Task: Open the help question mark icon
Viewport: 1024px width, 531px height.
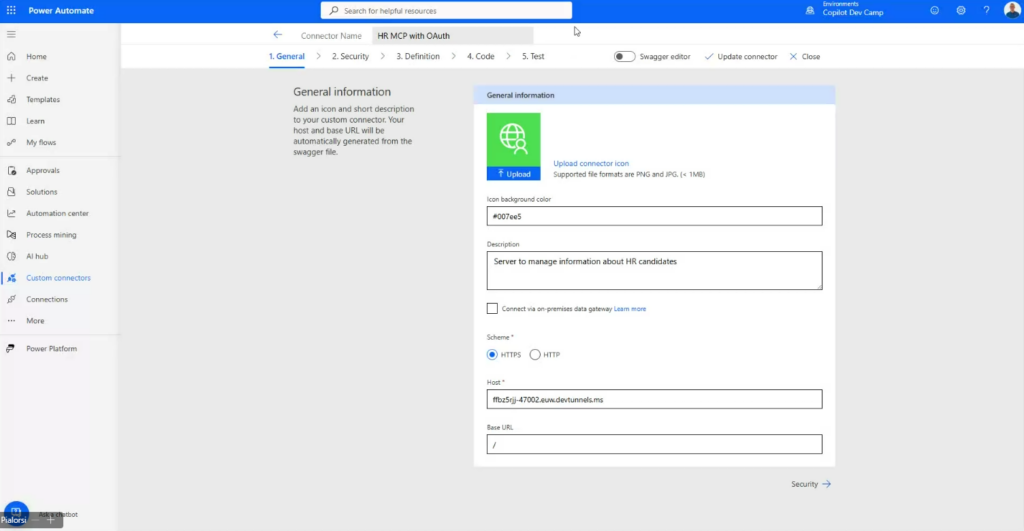Action: point(986,10)
